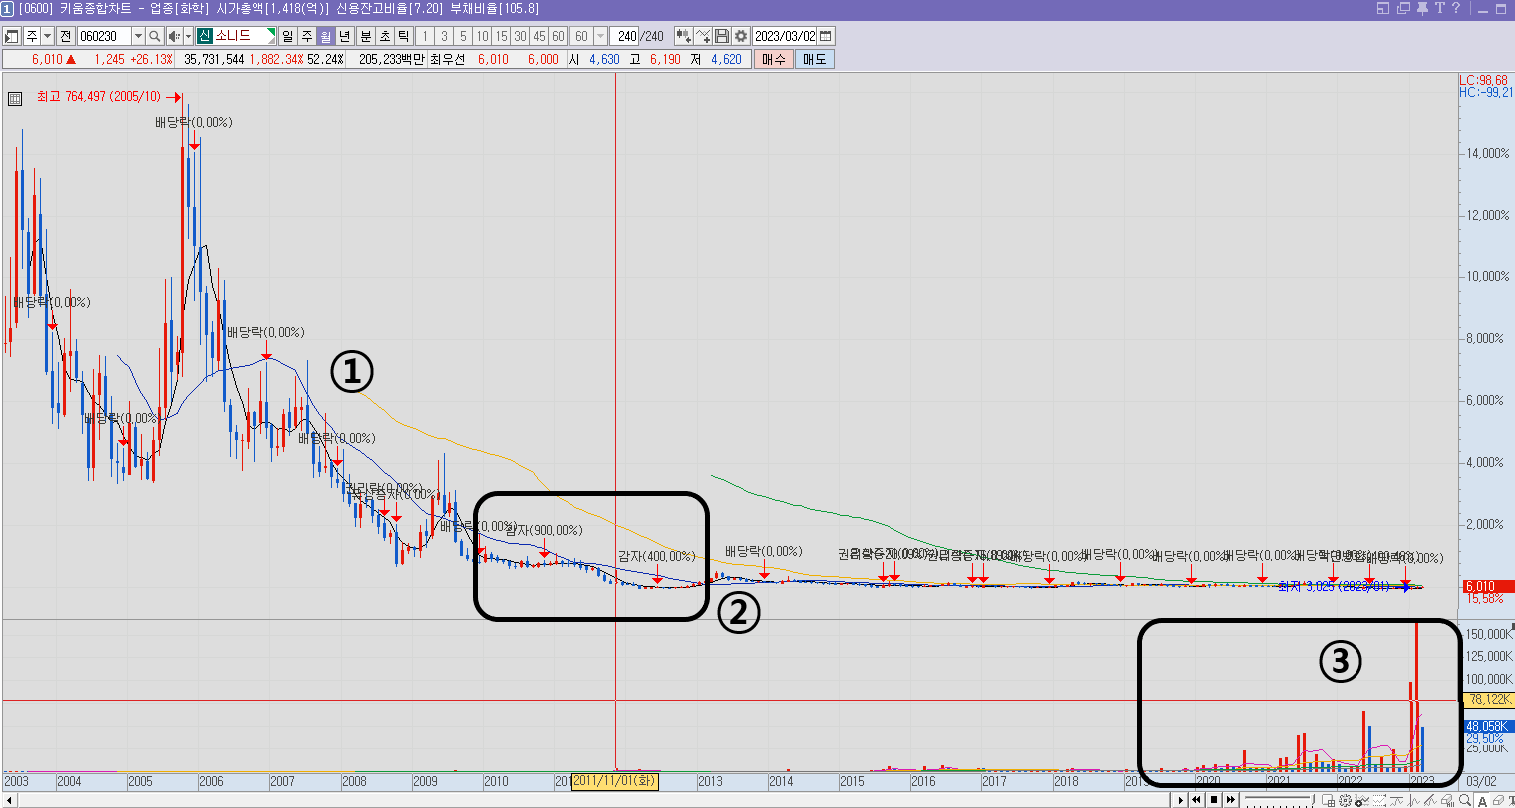Expand the speaker icon dropdown arrow
The width and height of the screenshot is (1515, 808).
[188, 36]
